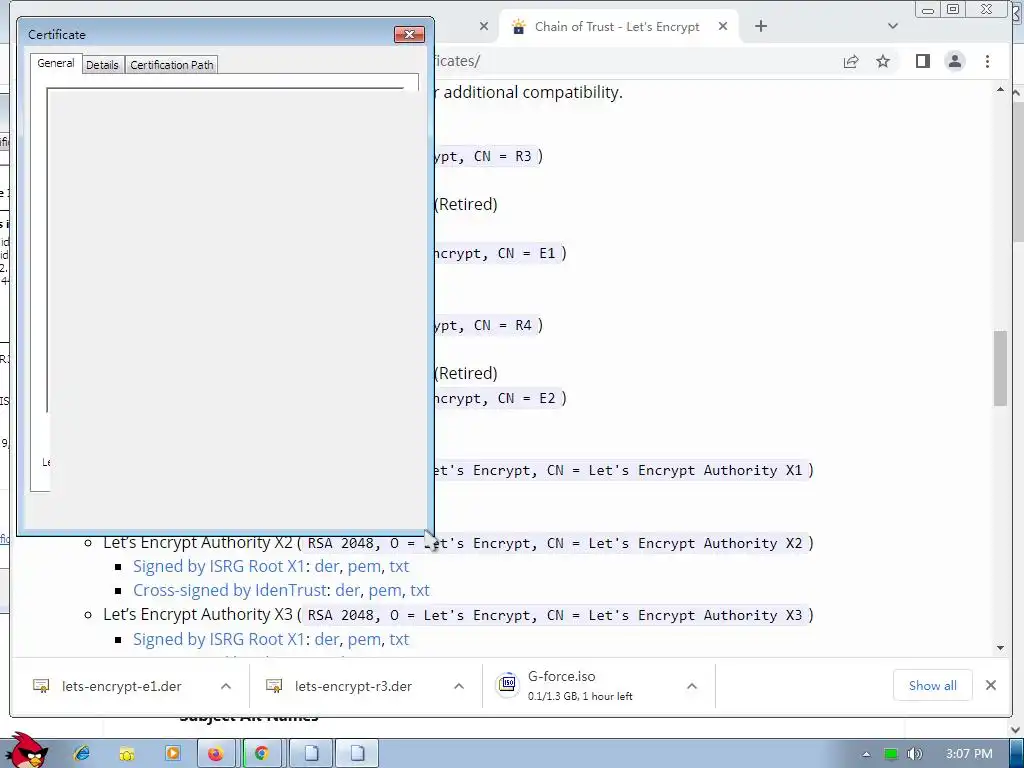Switch to the Details tab in Certificate dialog
This screenshot has height=768, width=1024.
[x=103, y=65]
